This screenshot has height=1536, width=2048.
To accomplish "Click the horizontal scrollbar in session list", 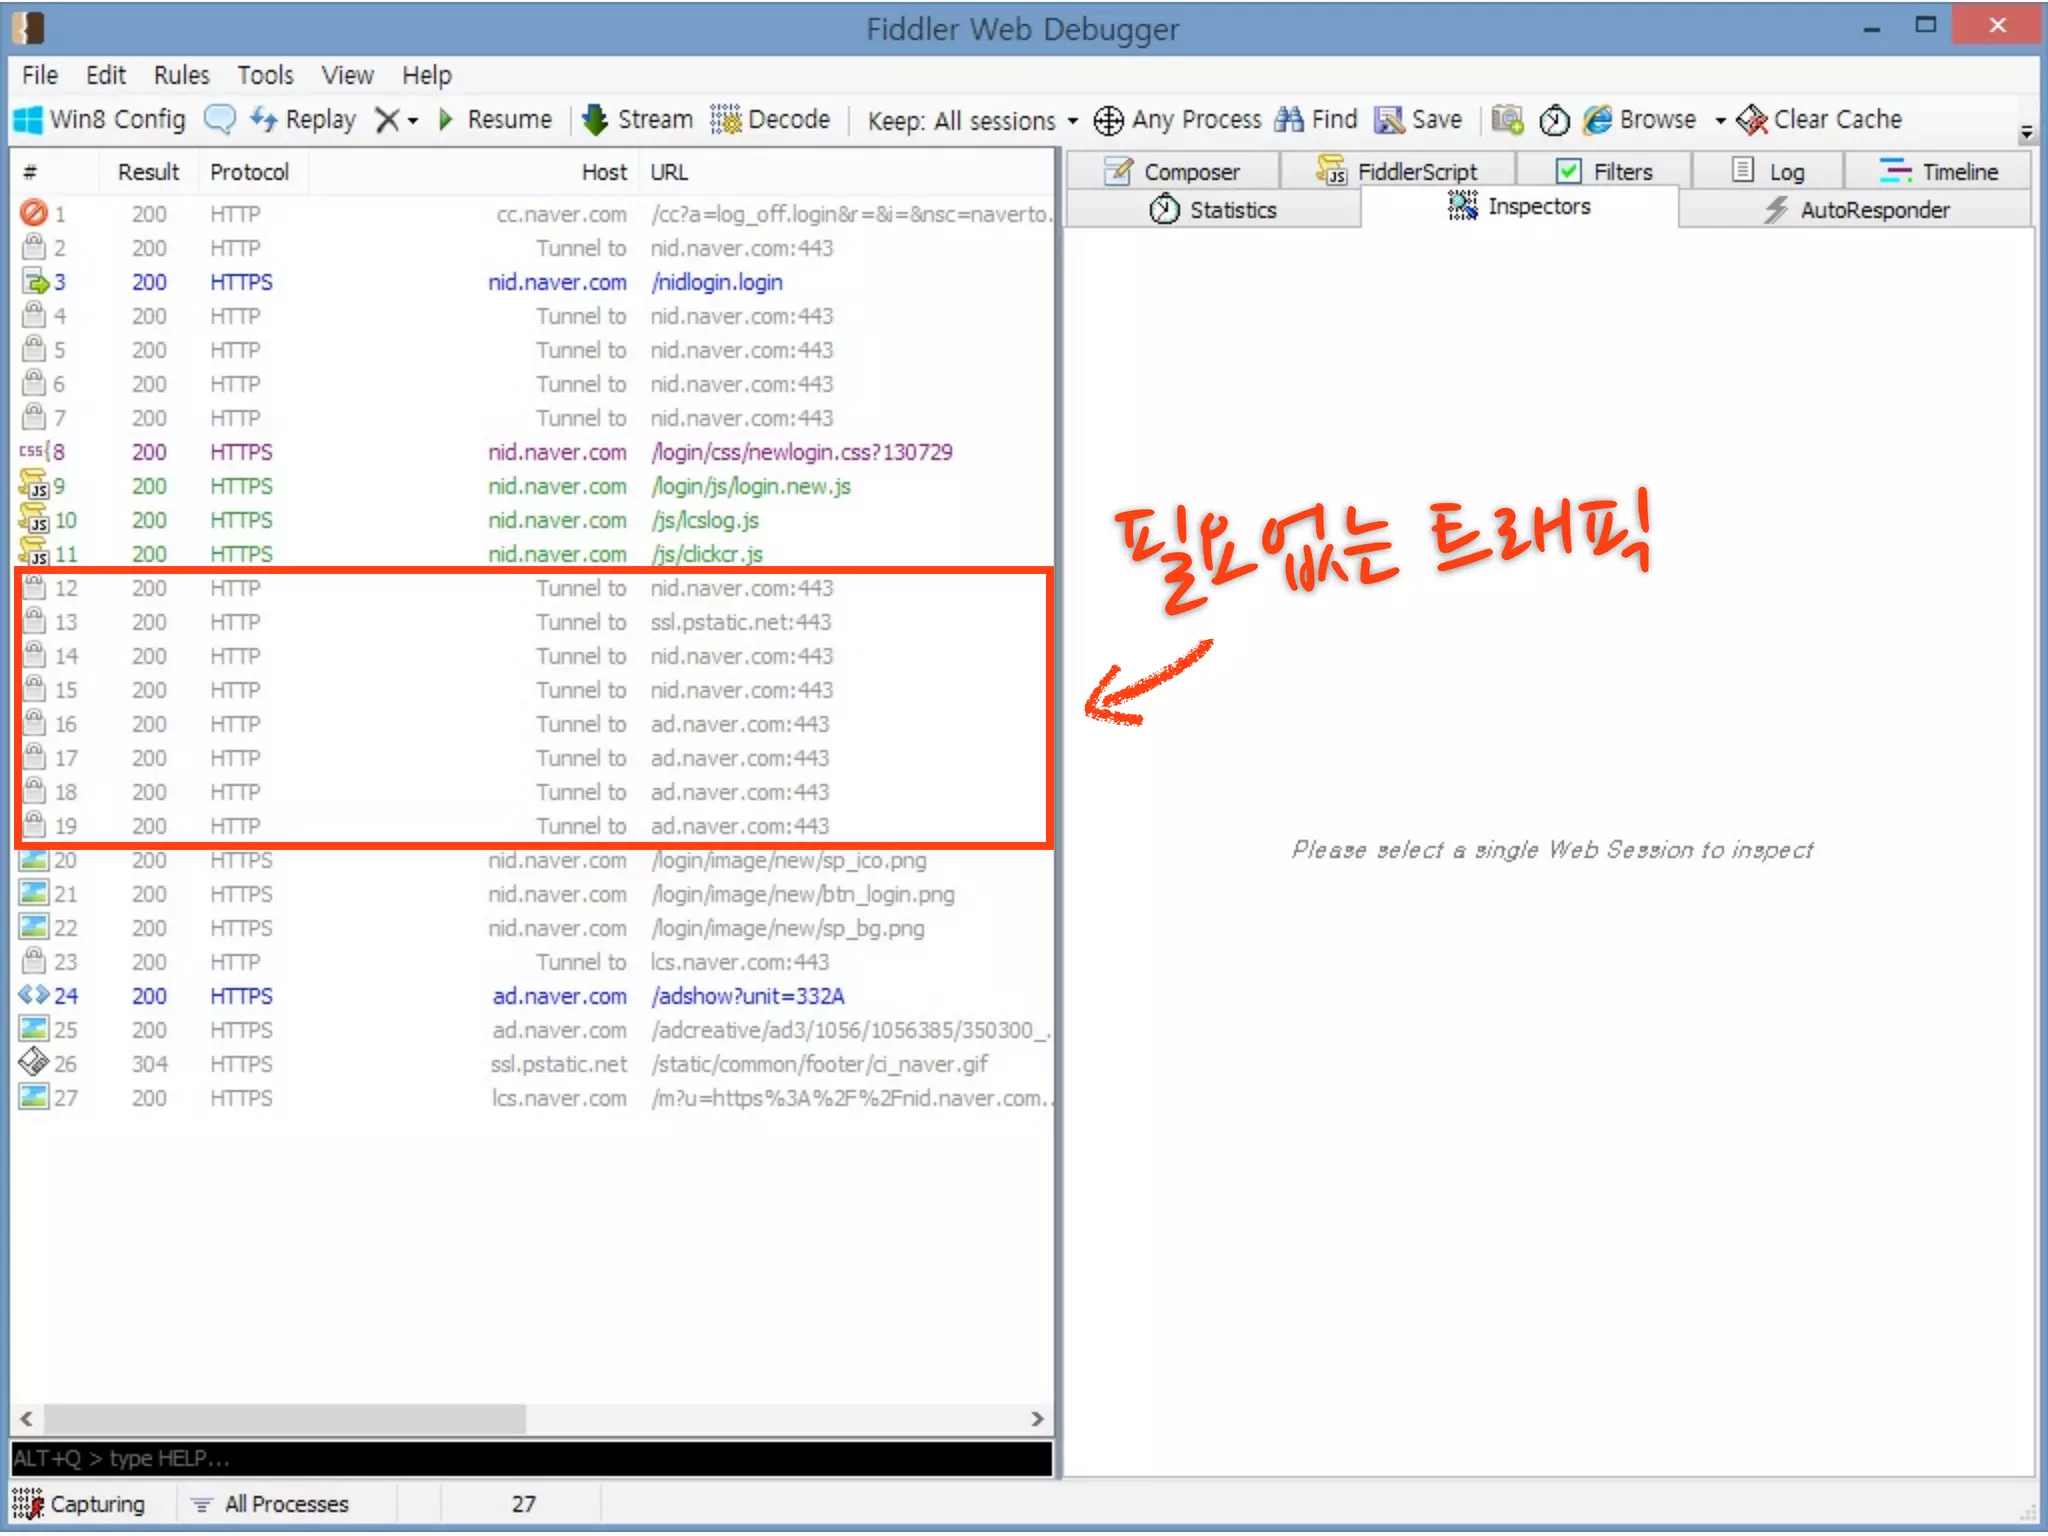I will coord(285,1418).
